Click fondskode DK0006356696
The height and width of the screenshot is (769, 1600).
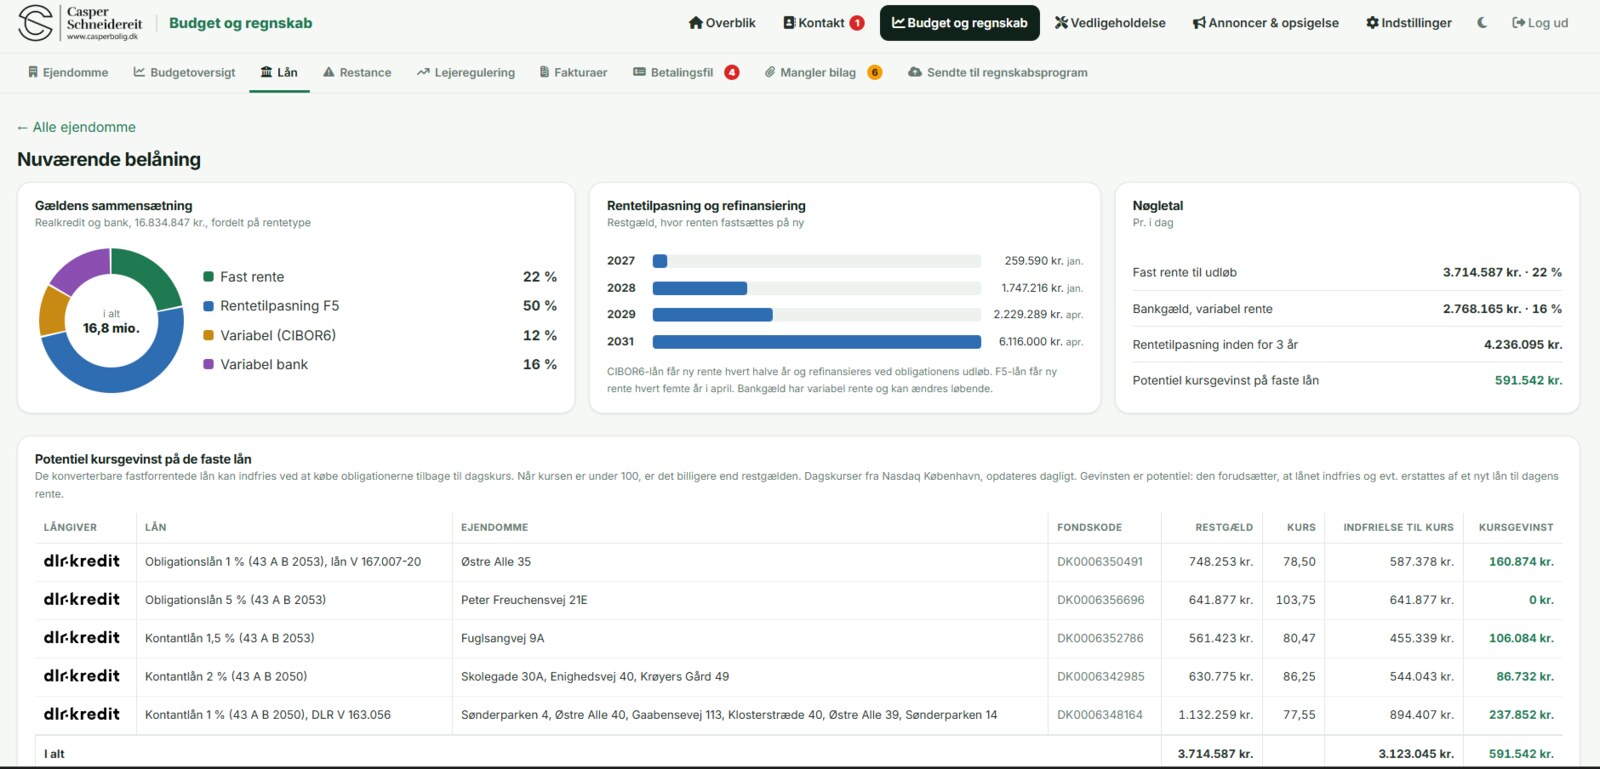pos(1101,600)
